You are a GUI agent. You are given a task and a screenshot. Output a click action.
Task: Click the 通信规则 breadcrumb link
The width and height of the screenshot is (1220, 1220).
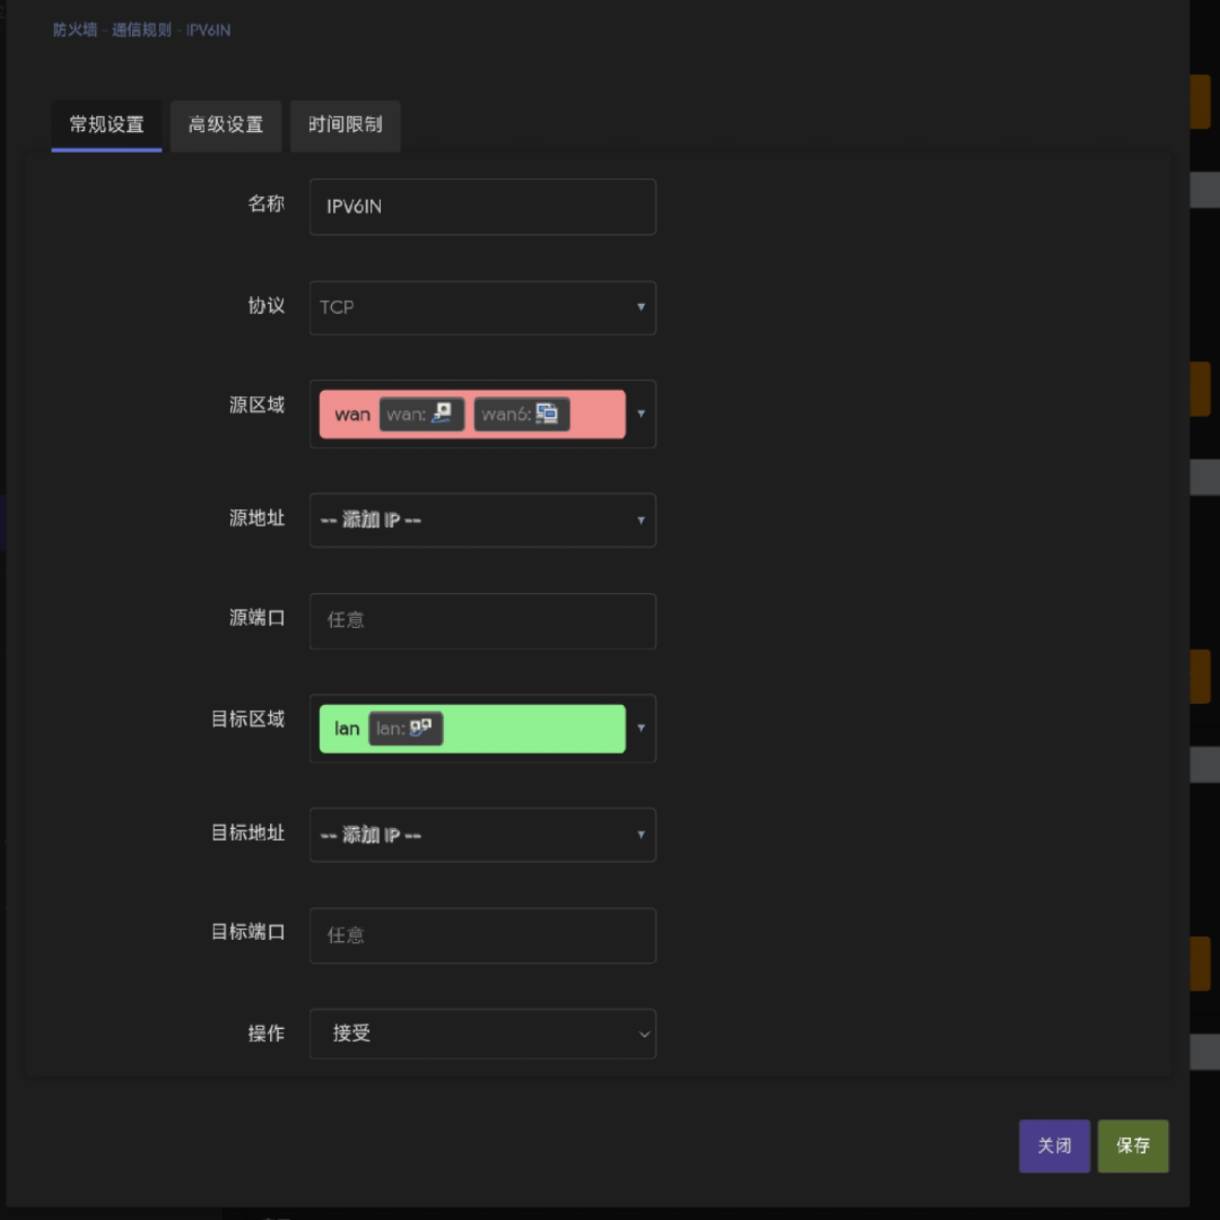point(142,30)
